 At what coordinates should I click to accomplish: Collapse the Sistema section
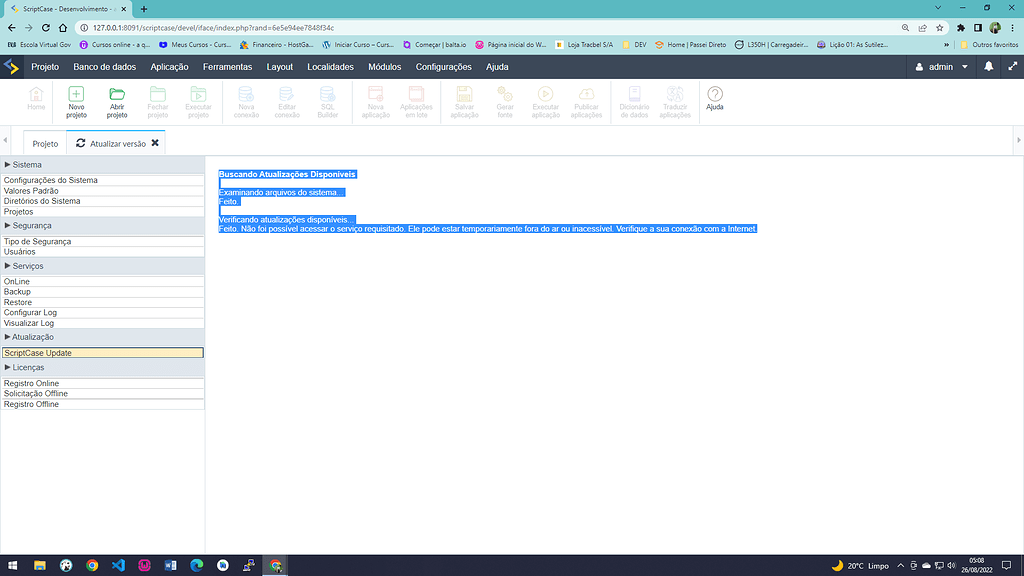[x=8, y=164]
